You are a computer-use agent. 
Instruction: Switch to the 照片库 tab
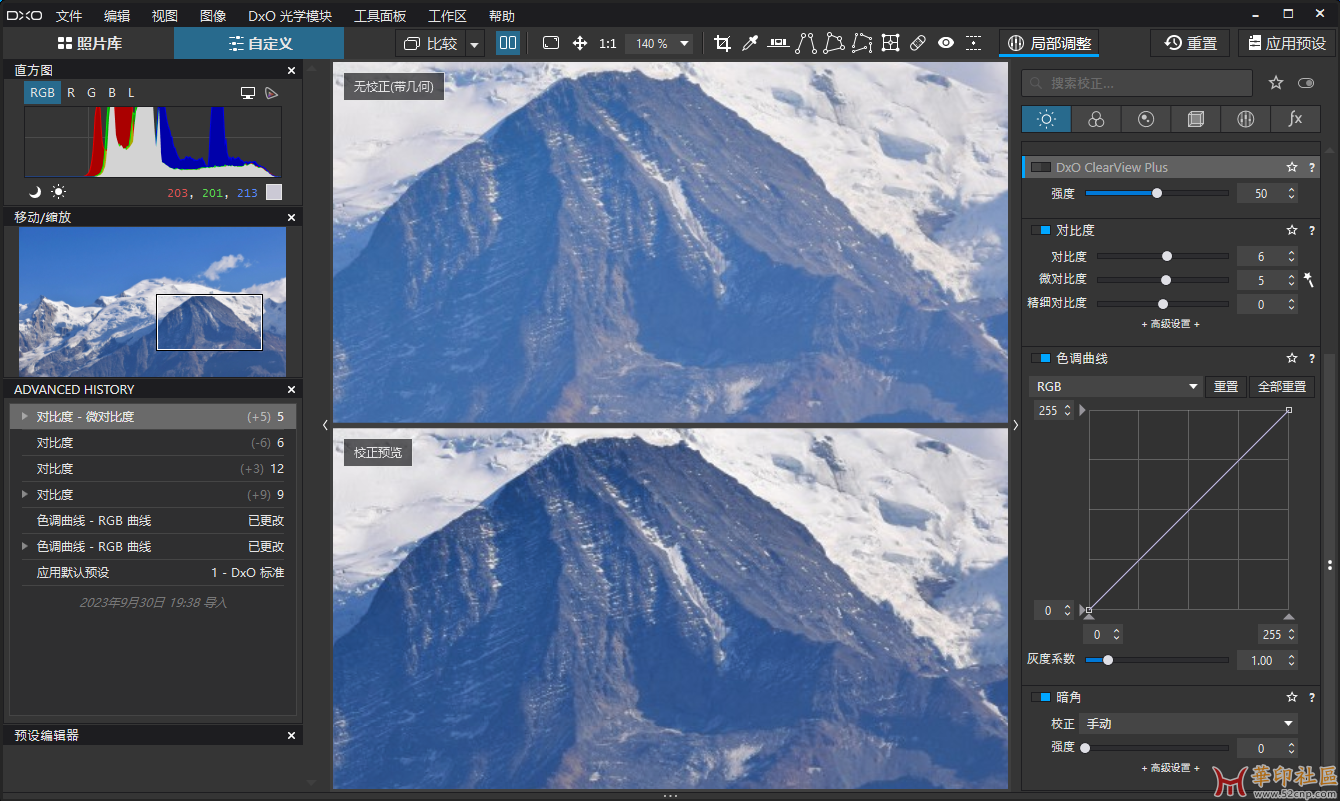pos(89,44)
